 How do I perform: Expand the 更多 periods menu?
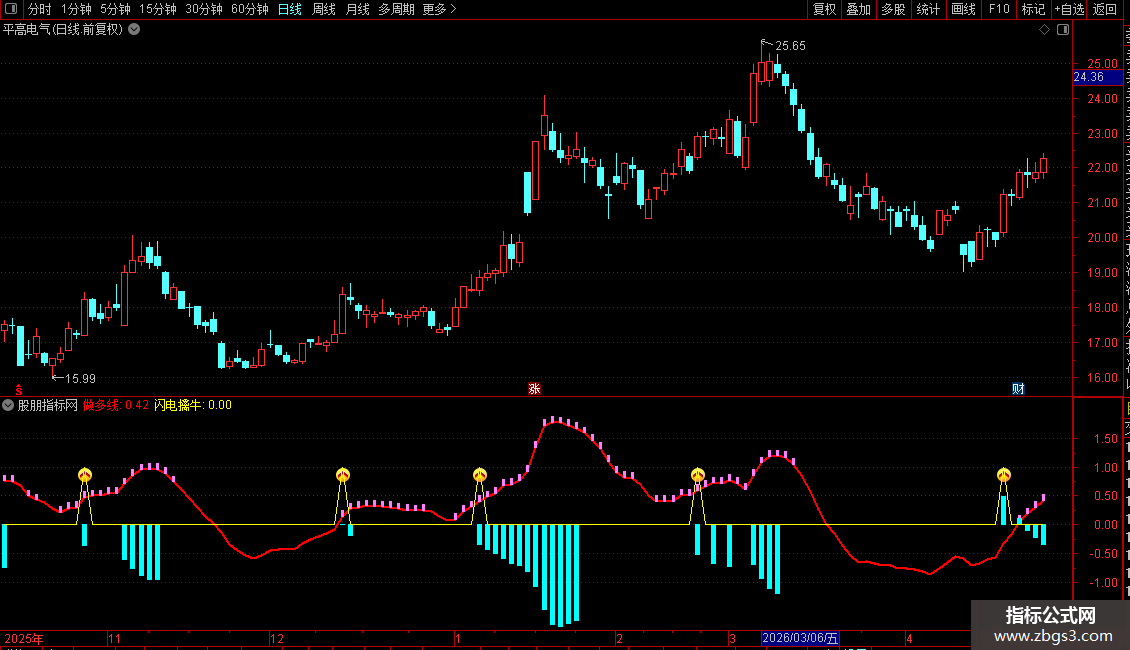pyautogui.click(x=439, y=9)
